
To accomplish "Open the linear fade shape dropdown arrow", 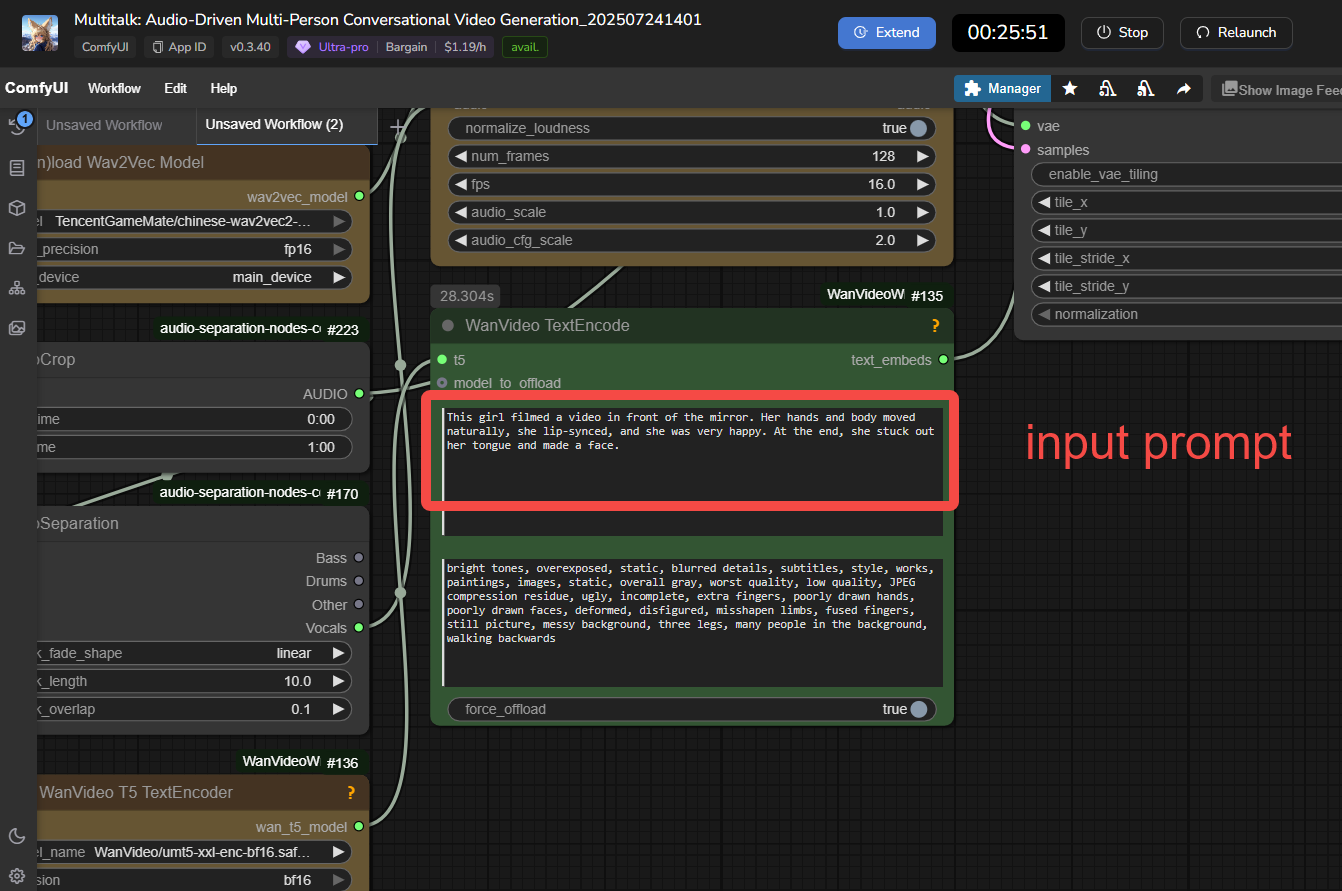I will pyautogui.click(x=339, y=653).
